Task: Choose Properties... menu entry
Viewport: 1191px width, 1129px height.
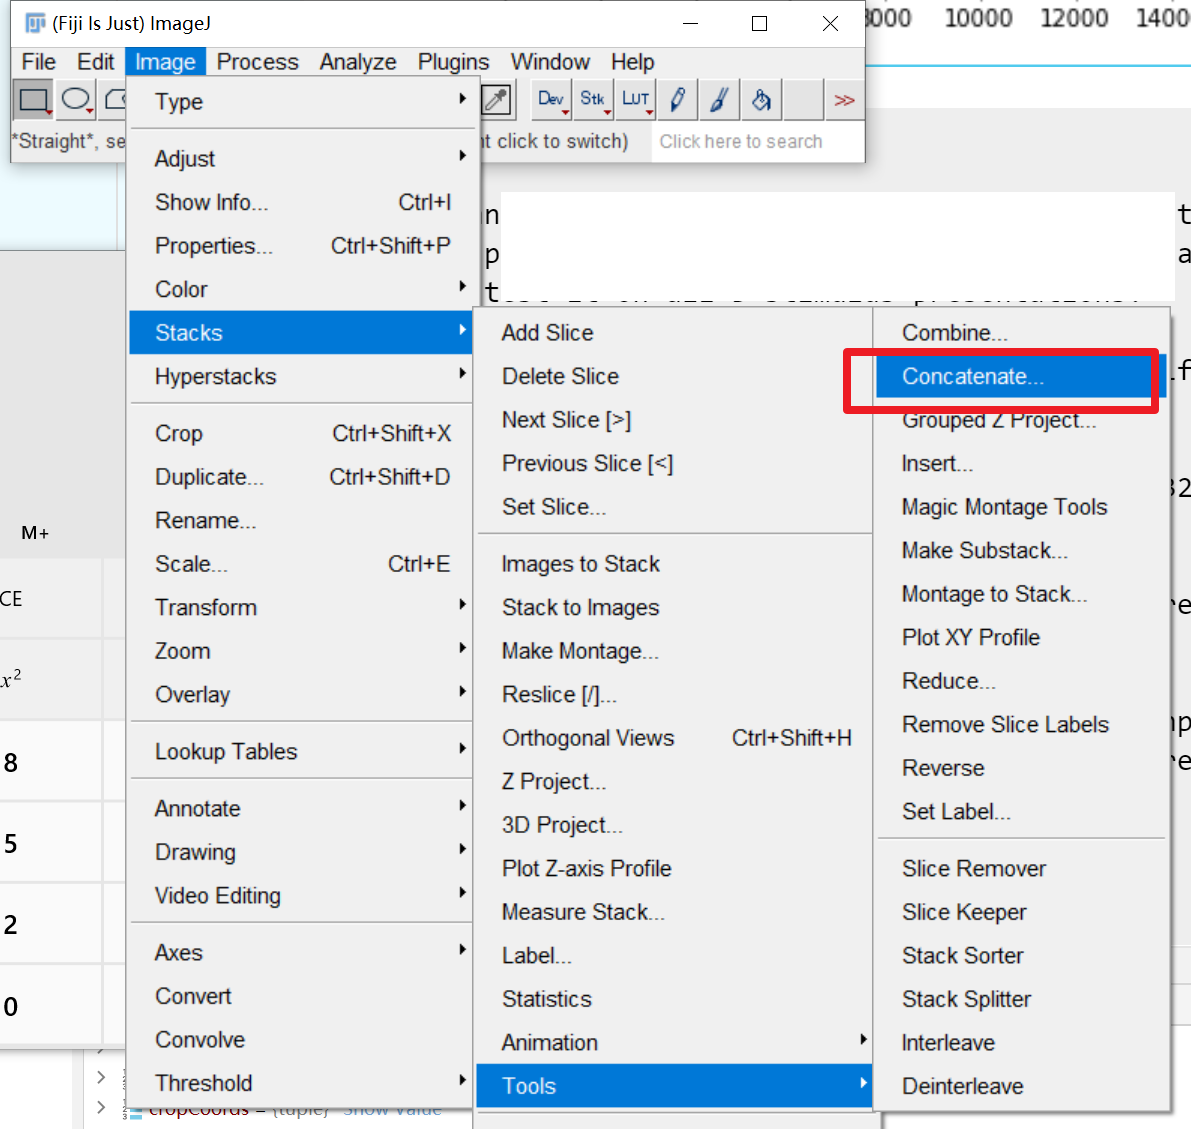Action: click(302, 245)
